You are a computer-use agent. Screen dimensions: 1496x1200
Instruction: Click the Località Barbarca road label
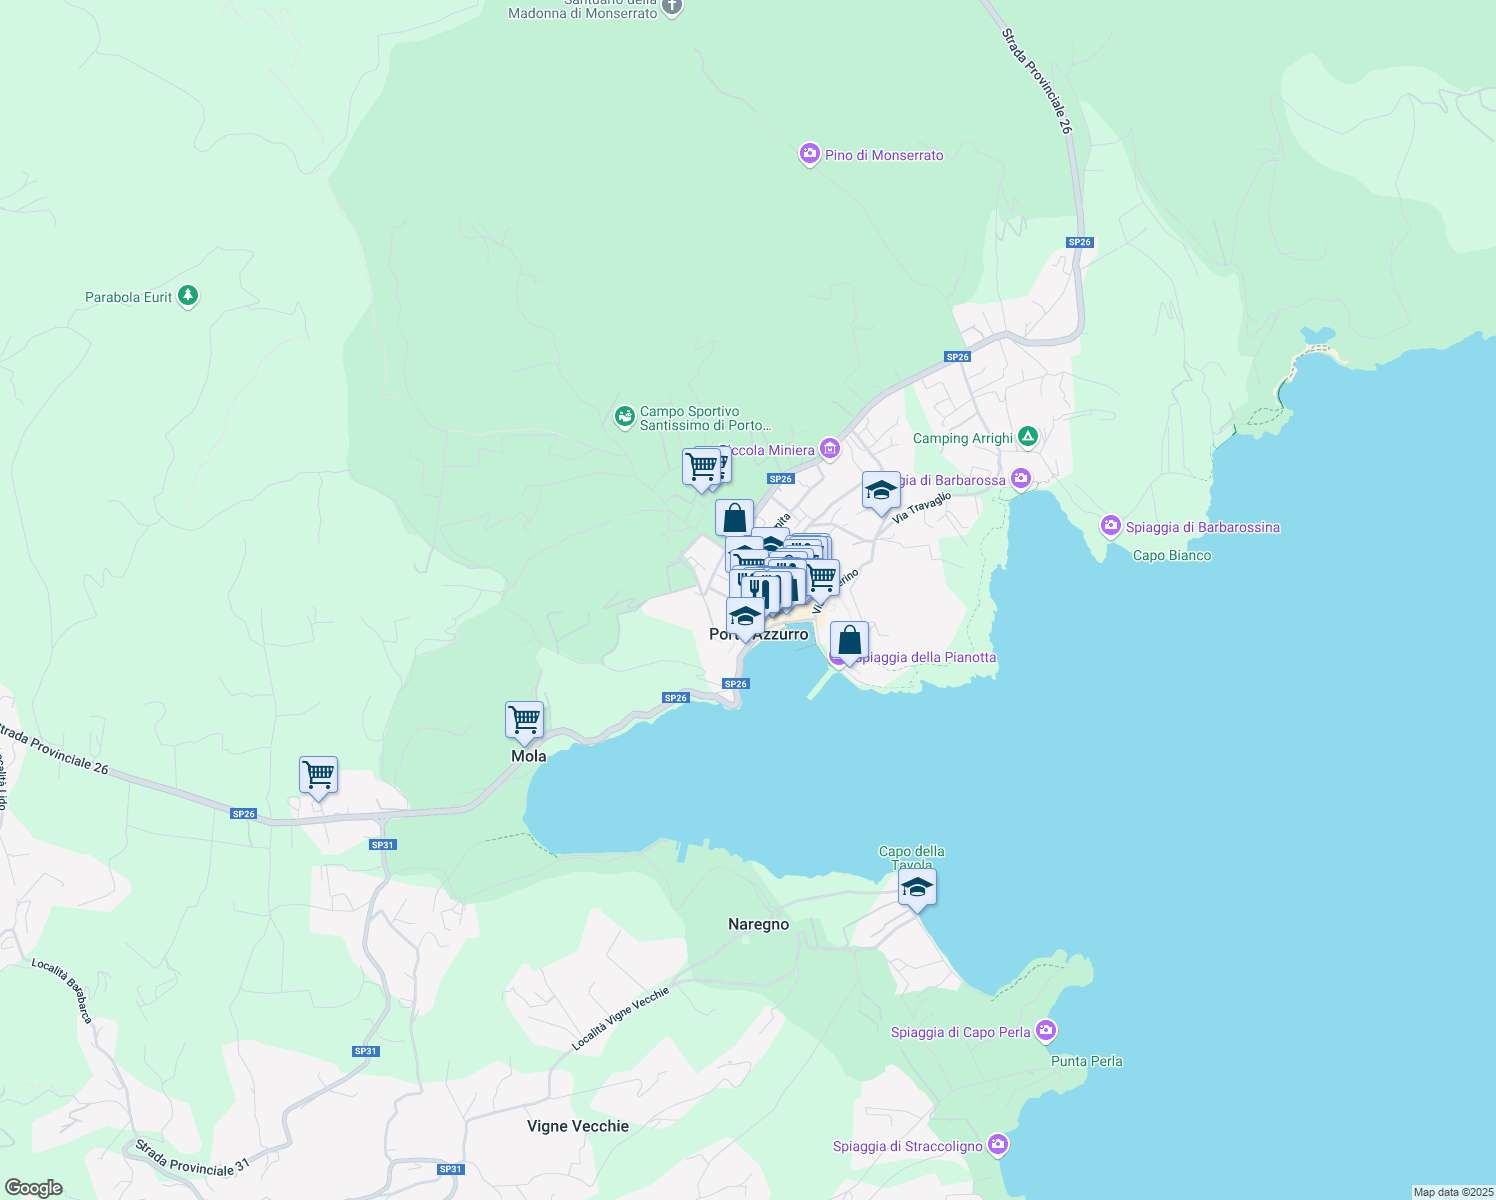point(62,990)
